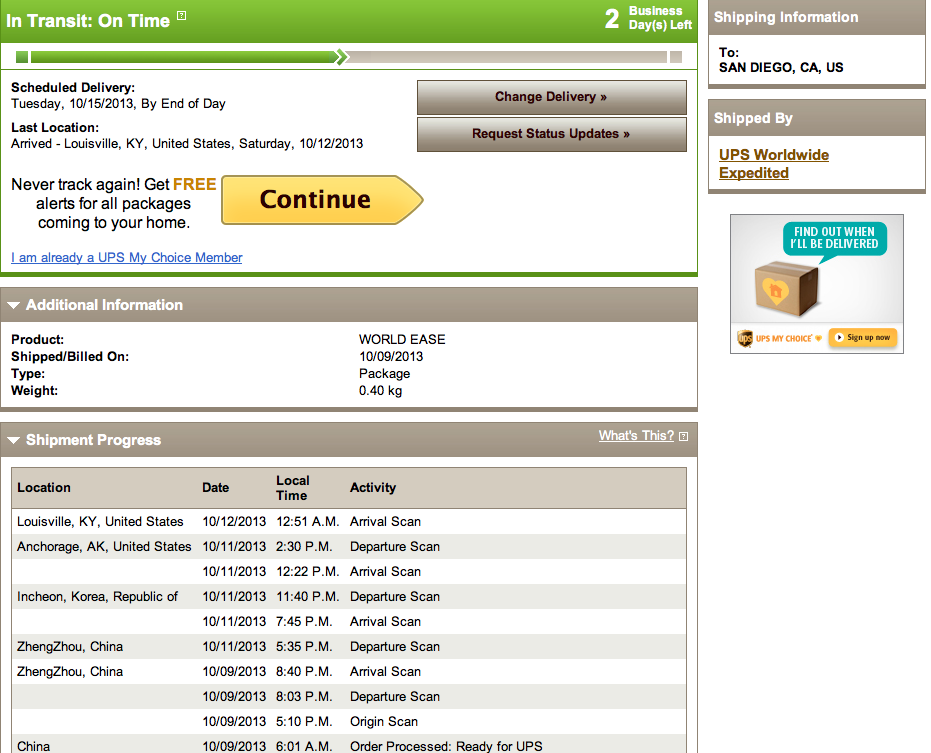Click 2 Business Day(s) Left indicator
This screenshot has width=931, height=753.
(x=648, y=18)
